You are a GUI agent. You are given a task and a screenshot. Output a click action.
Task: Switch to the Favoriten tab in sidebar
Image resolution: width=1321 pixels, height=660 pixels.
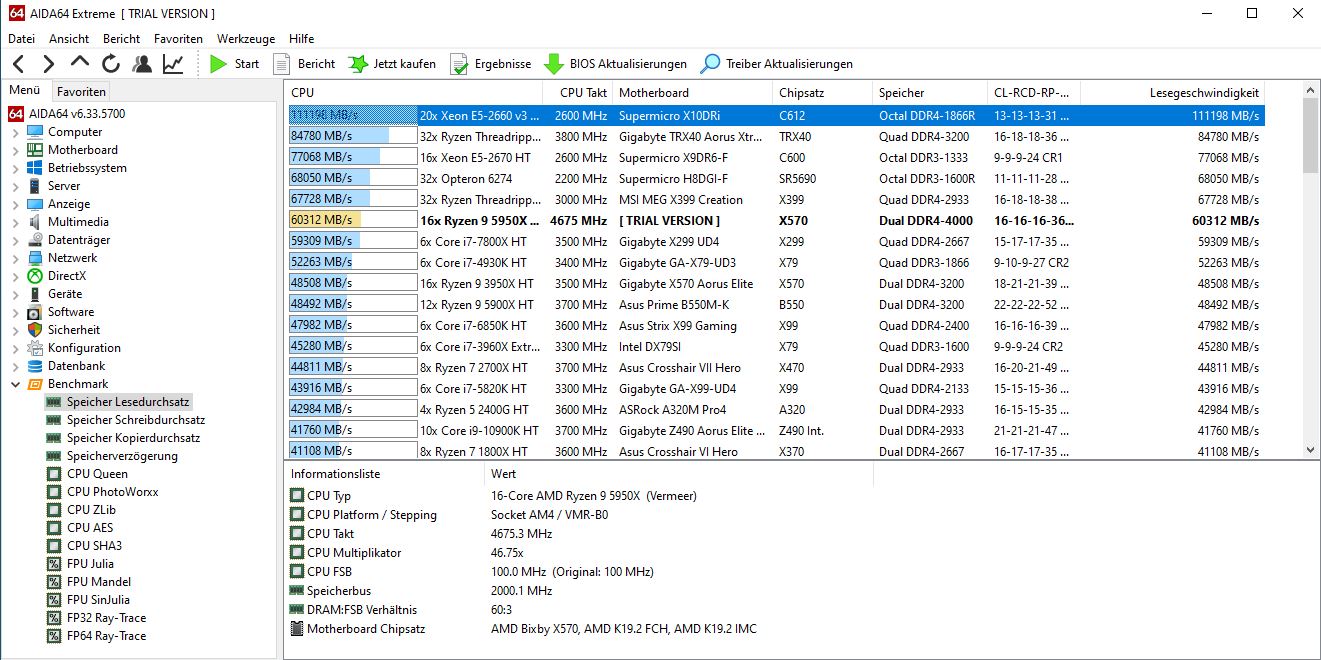81,91
